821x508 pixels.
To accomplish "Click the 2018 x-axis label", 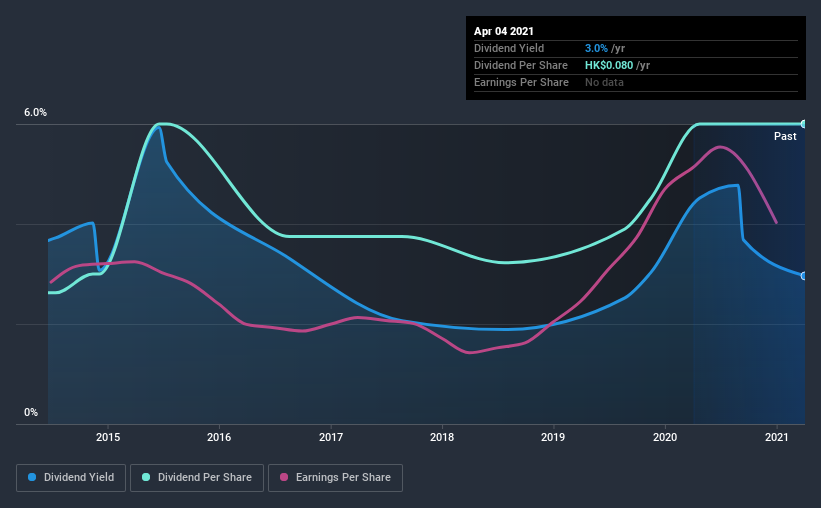I will point(442,437).
